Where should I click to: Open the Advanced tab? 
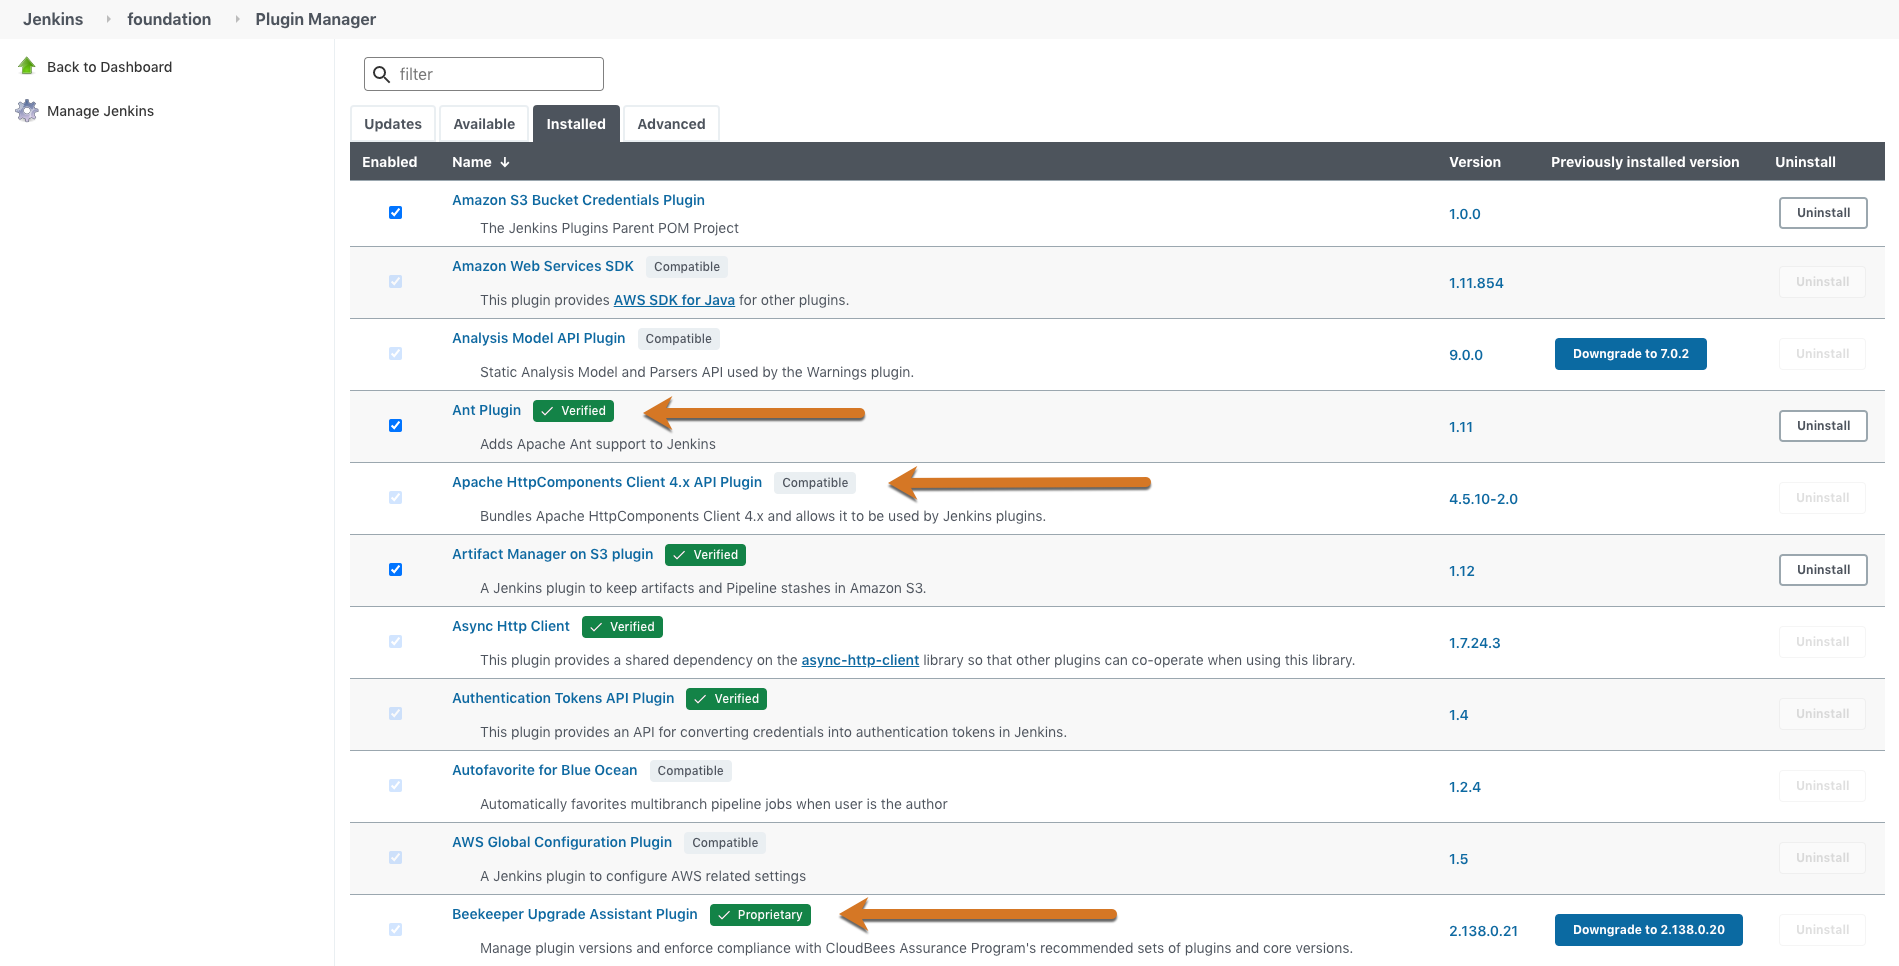tap(671, 124)
